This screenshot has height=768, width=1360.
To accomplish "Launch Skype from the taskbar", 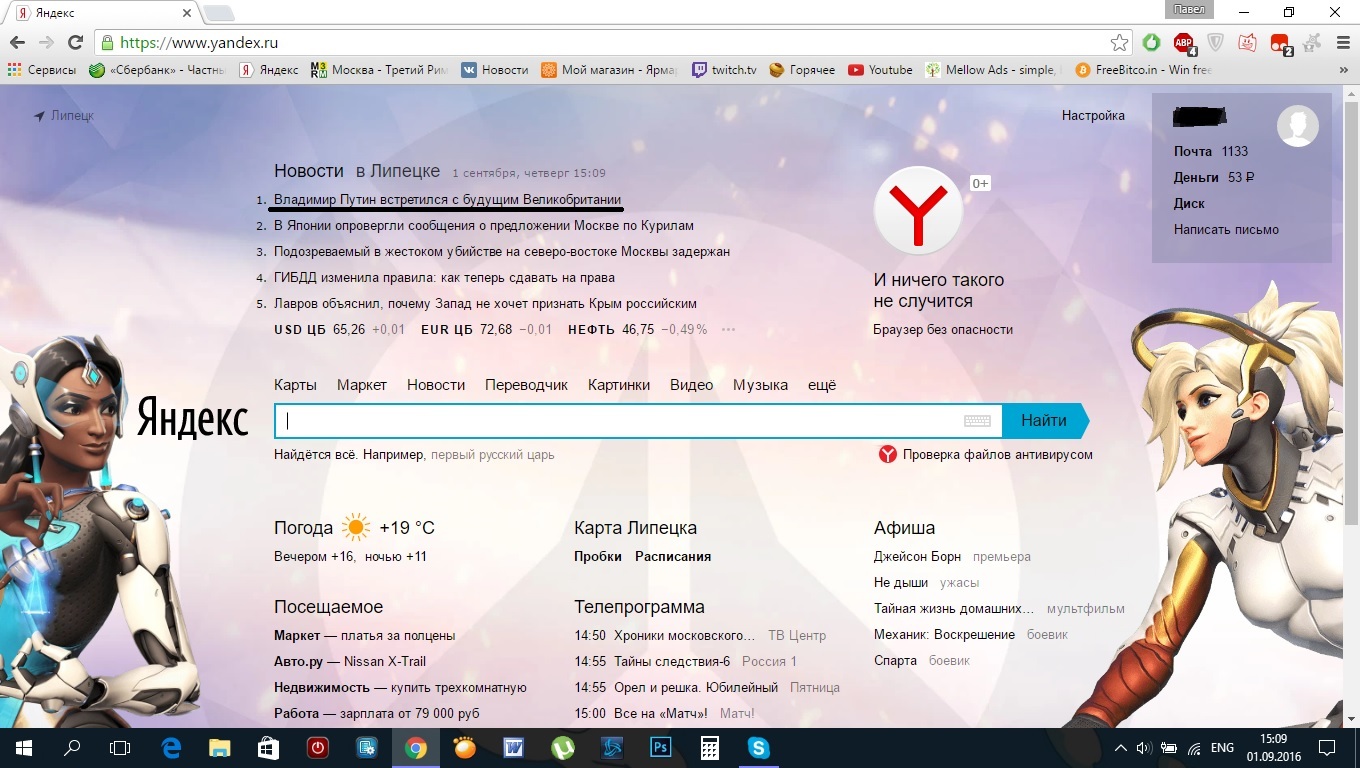I will [x=759, y=747].
